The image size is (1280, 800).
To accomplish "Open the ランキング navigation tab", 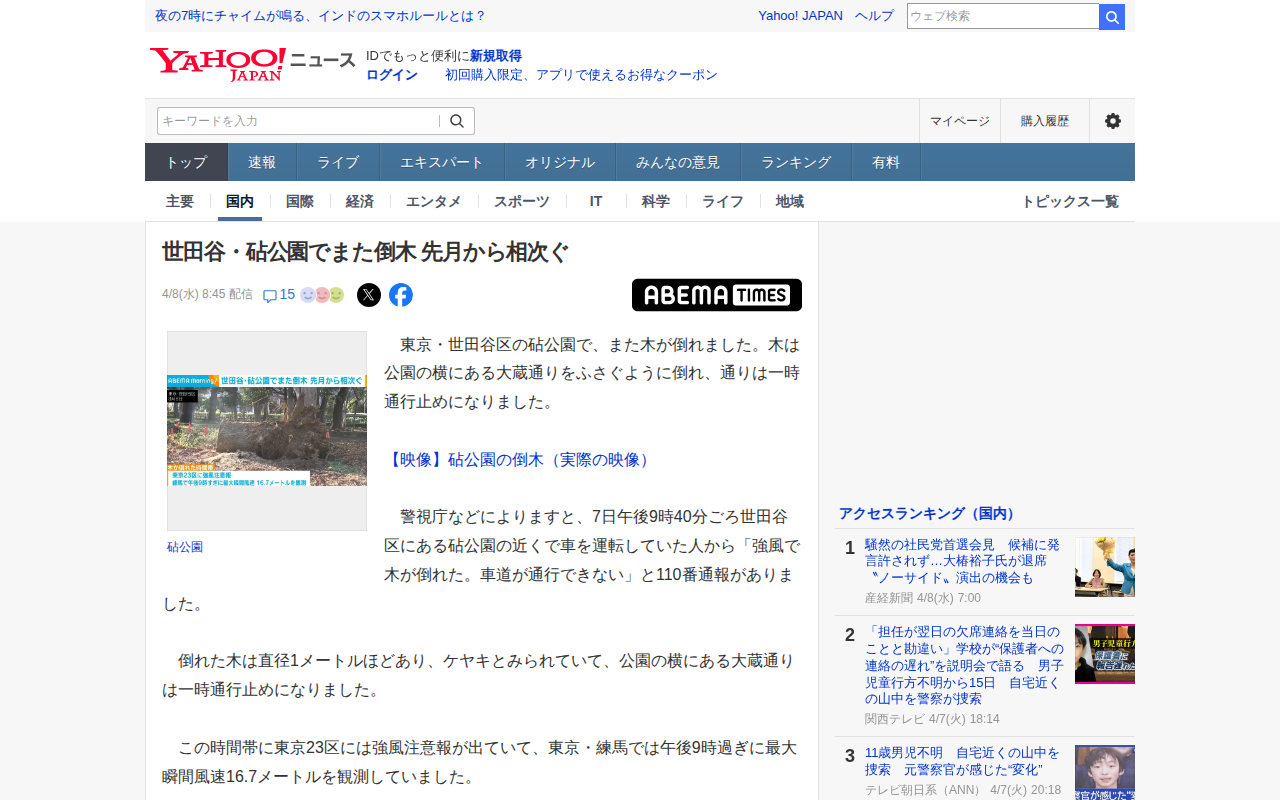I will pos(796,162).
